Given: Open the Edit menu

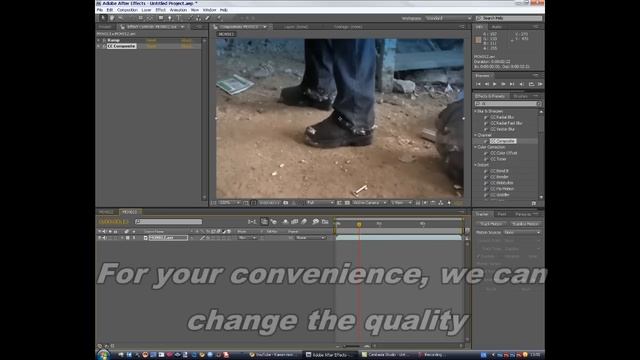Looking at the screenshot, I should [109, 10].
